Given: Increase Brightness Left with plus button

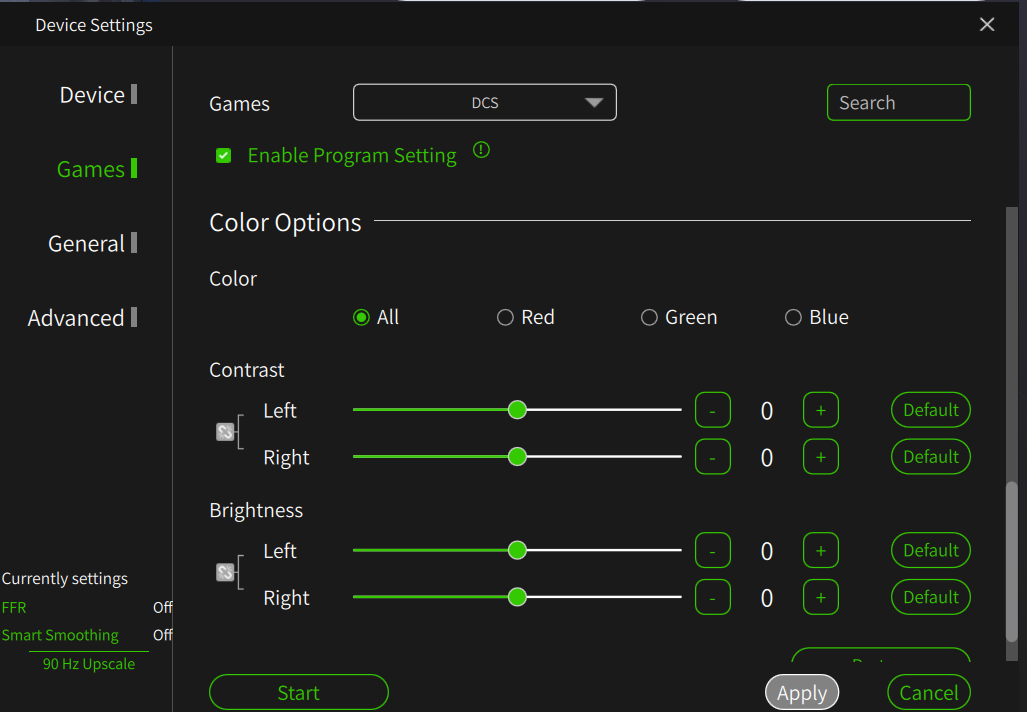Looking at the screenshot, I should click(820, 550).
